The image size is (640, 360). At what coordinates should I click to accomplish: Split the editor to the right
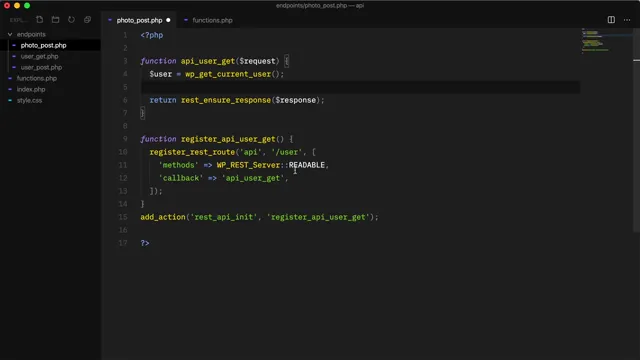click(611, 20)
